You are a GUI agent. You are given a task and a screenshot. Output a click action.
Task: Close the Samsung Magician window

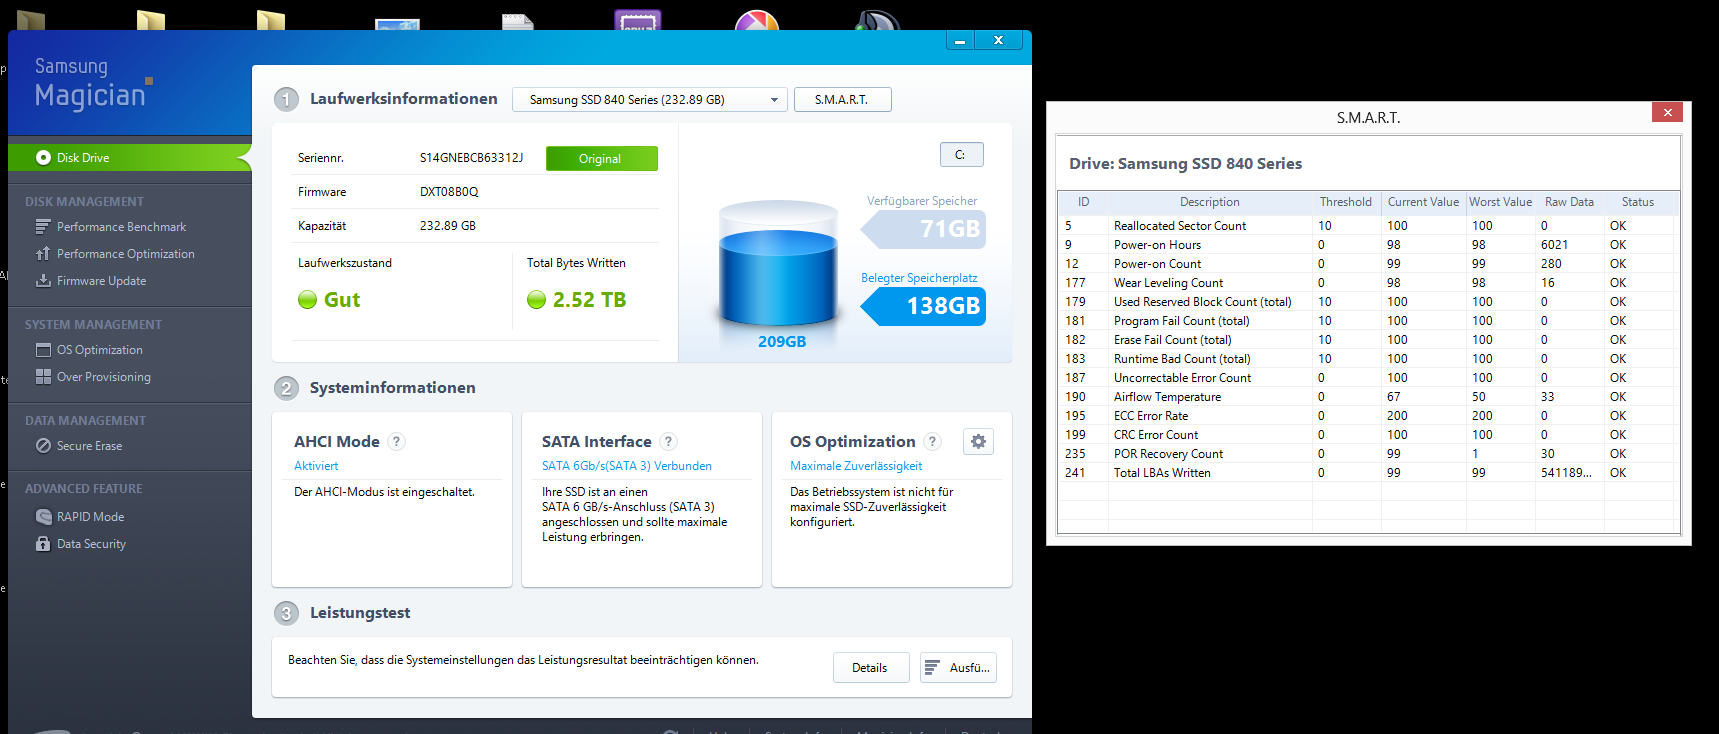pyautogui.click(x=998, y=41)
